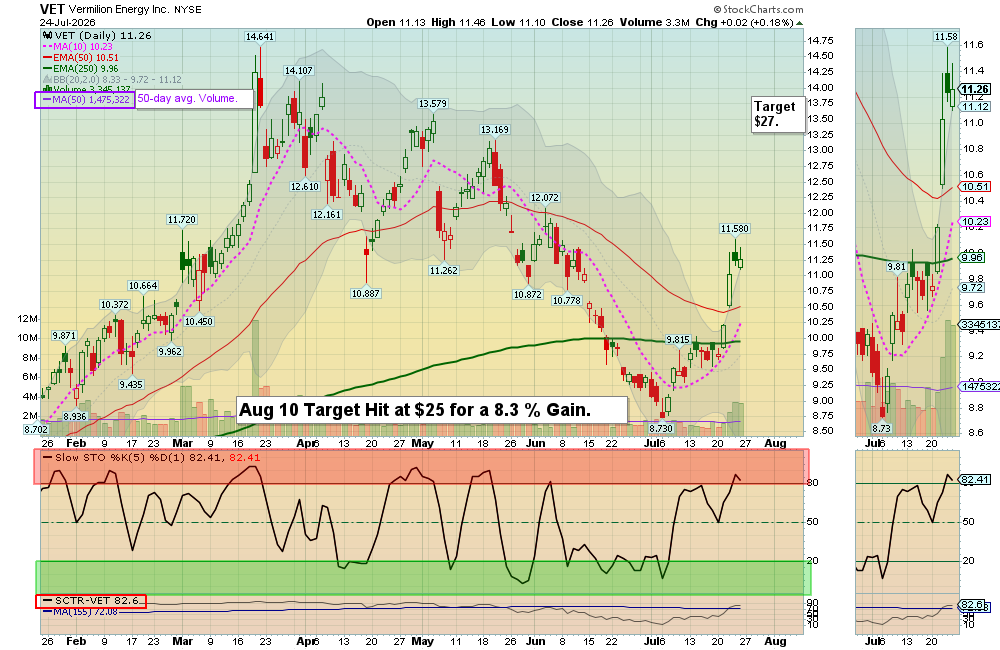Image resolution: width=1000 pixels, height=650 pixels.
Task: Click the 1475322 average volume tag
Action: coord(980,387)
